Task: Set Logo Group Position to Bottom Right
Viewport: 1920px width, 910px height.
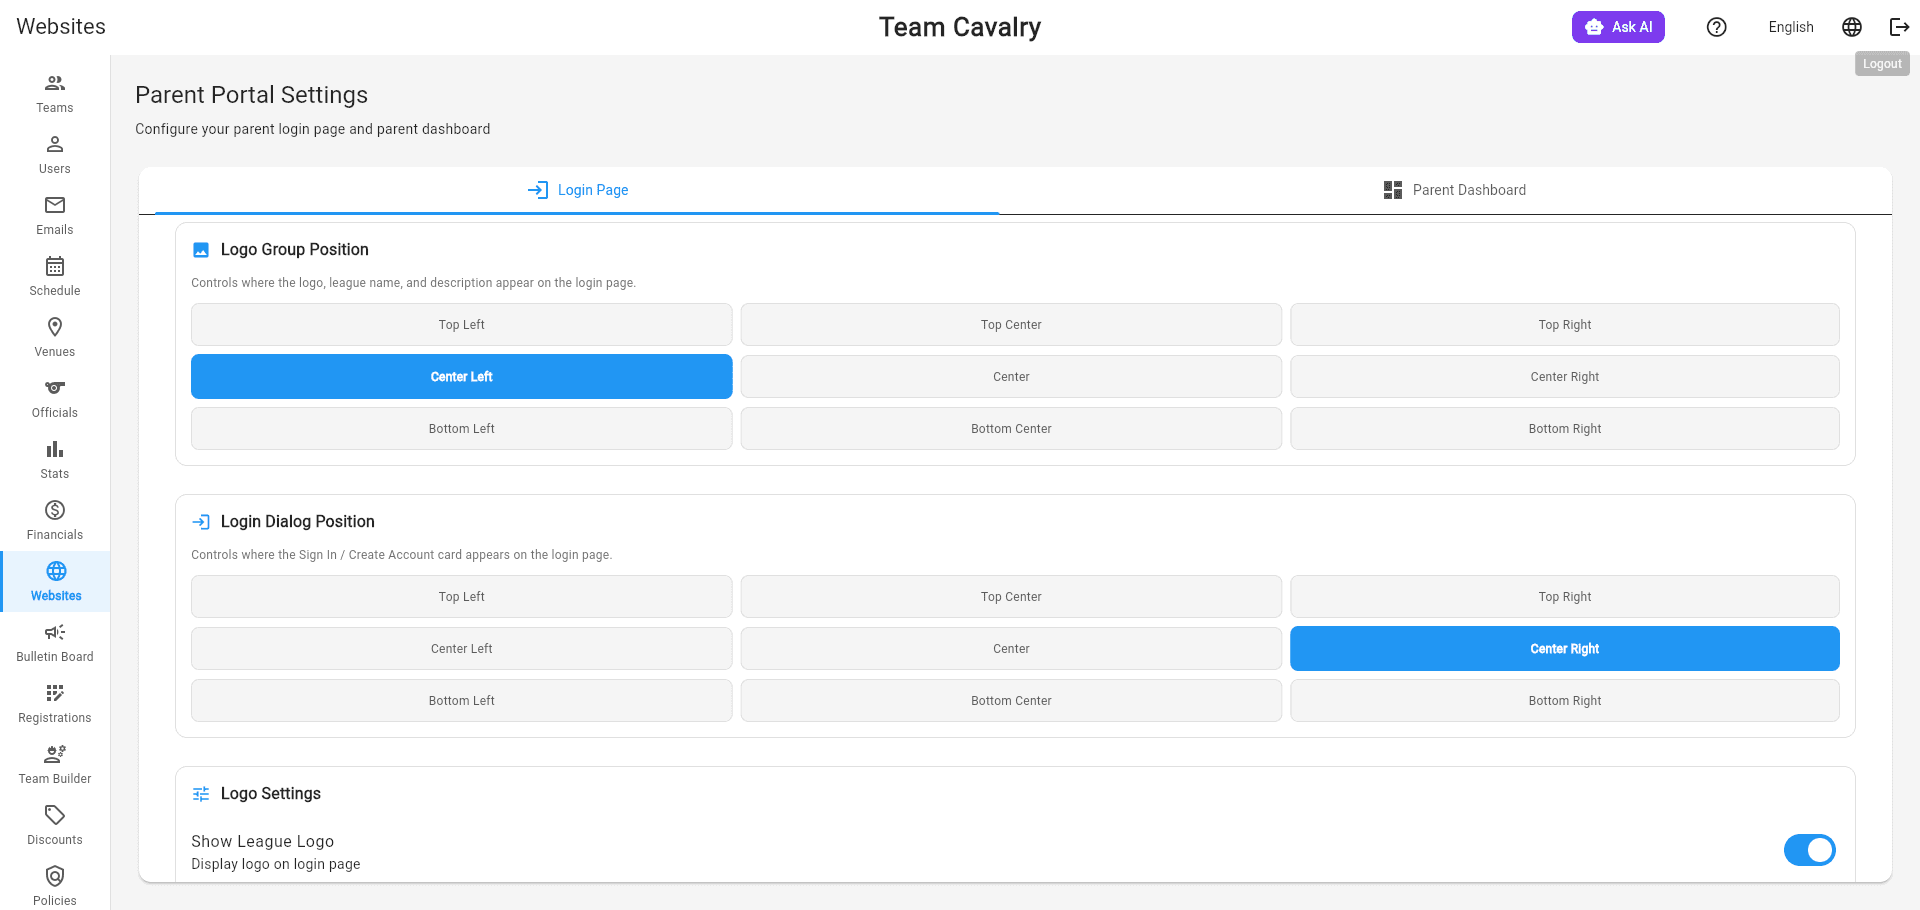Action: [1565, 429]
